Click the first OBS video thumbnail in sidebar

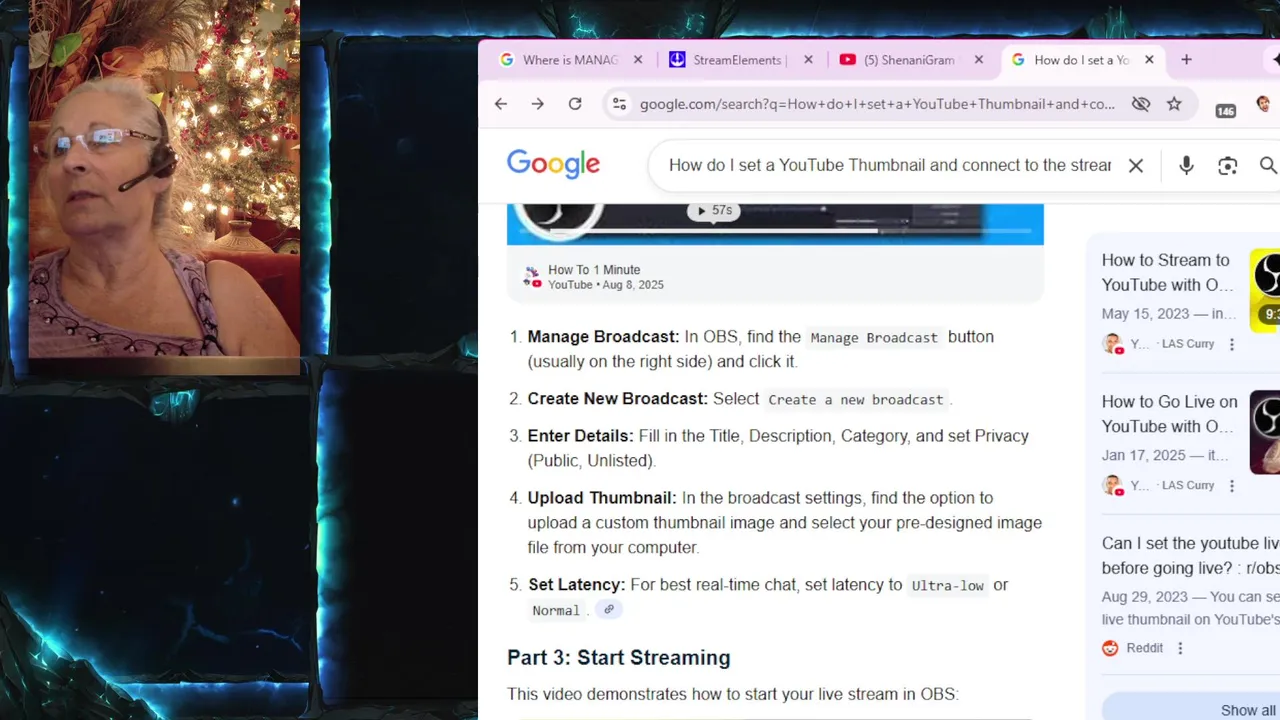(x=1265, y=290)
